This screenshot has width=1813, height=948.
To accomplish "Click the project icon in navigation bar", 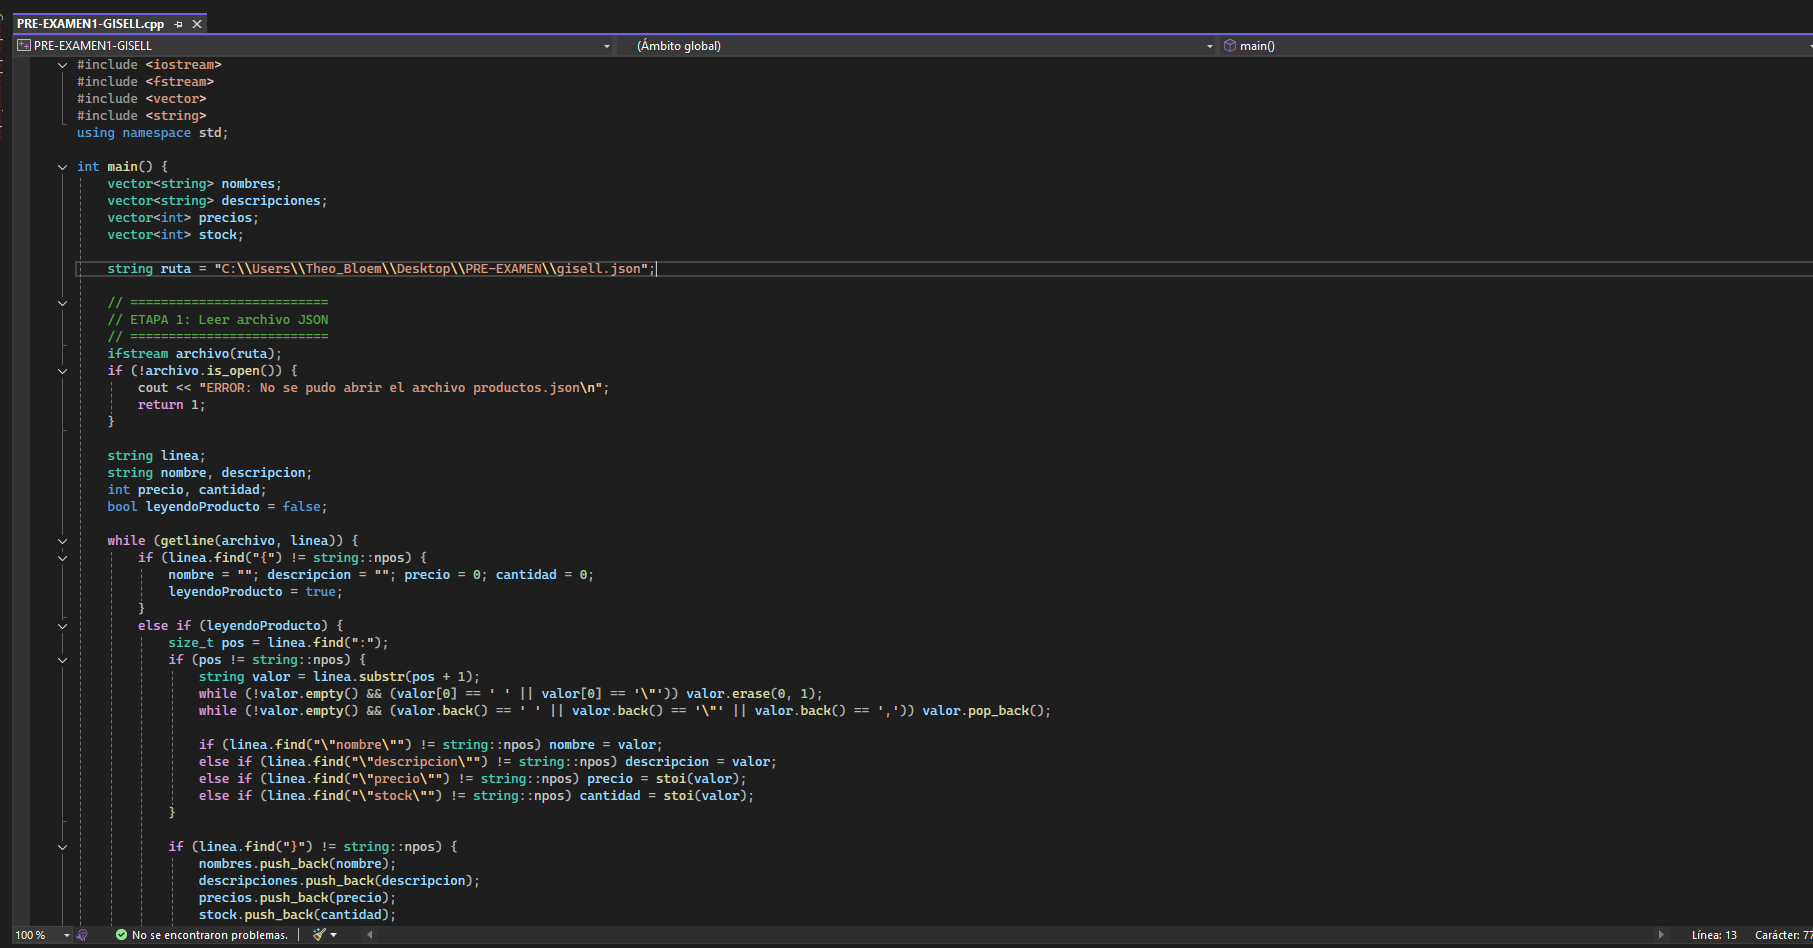I will (x=24, y=46).
